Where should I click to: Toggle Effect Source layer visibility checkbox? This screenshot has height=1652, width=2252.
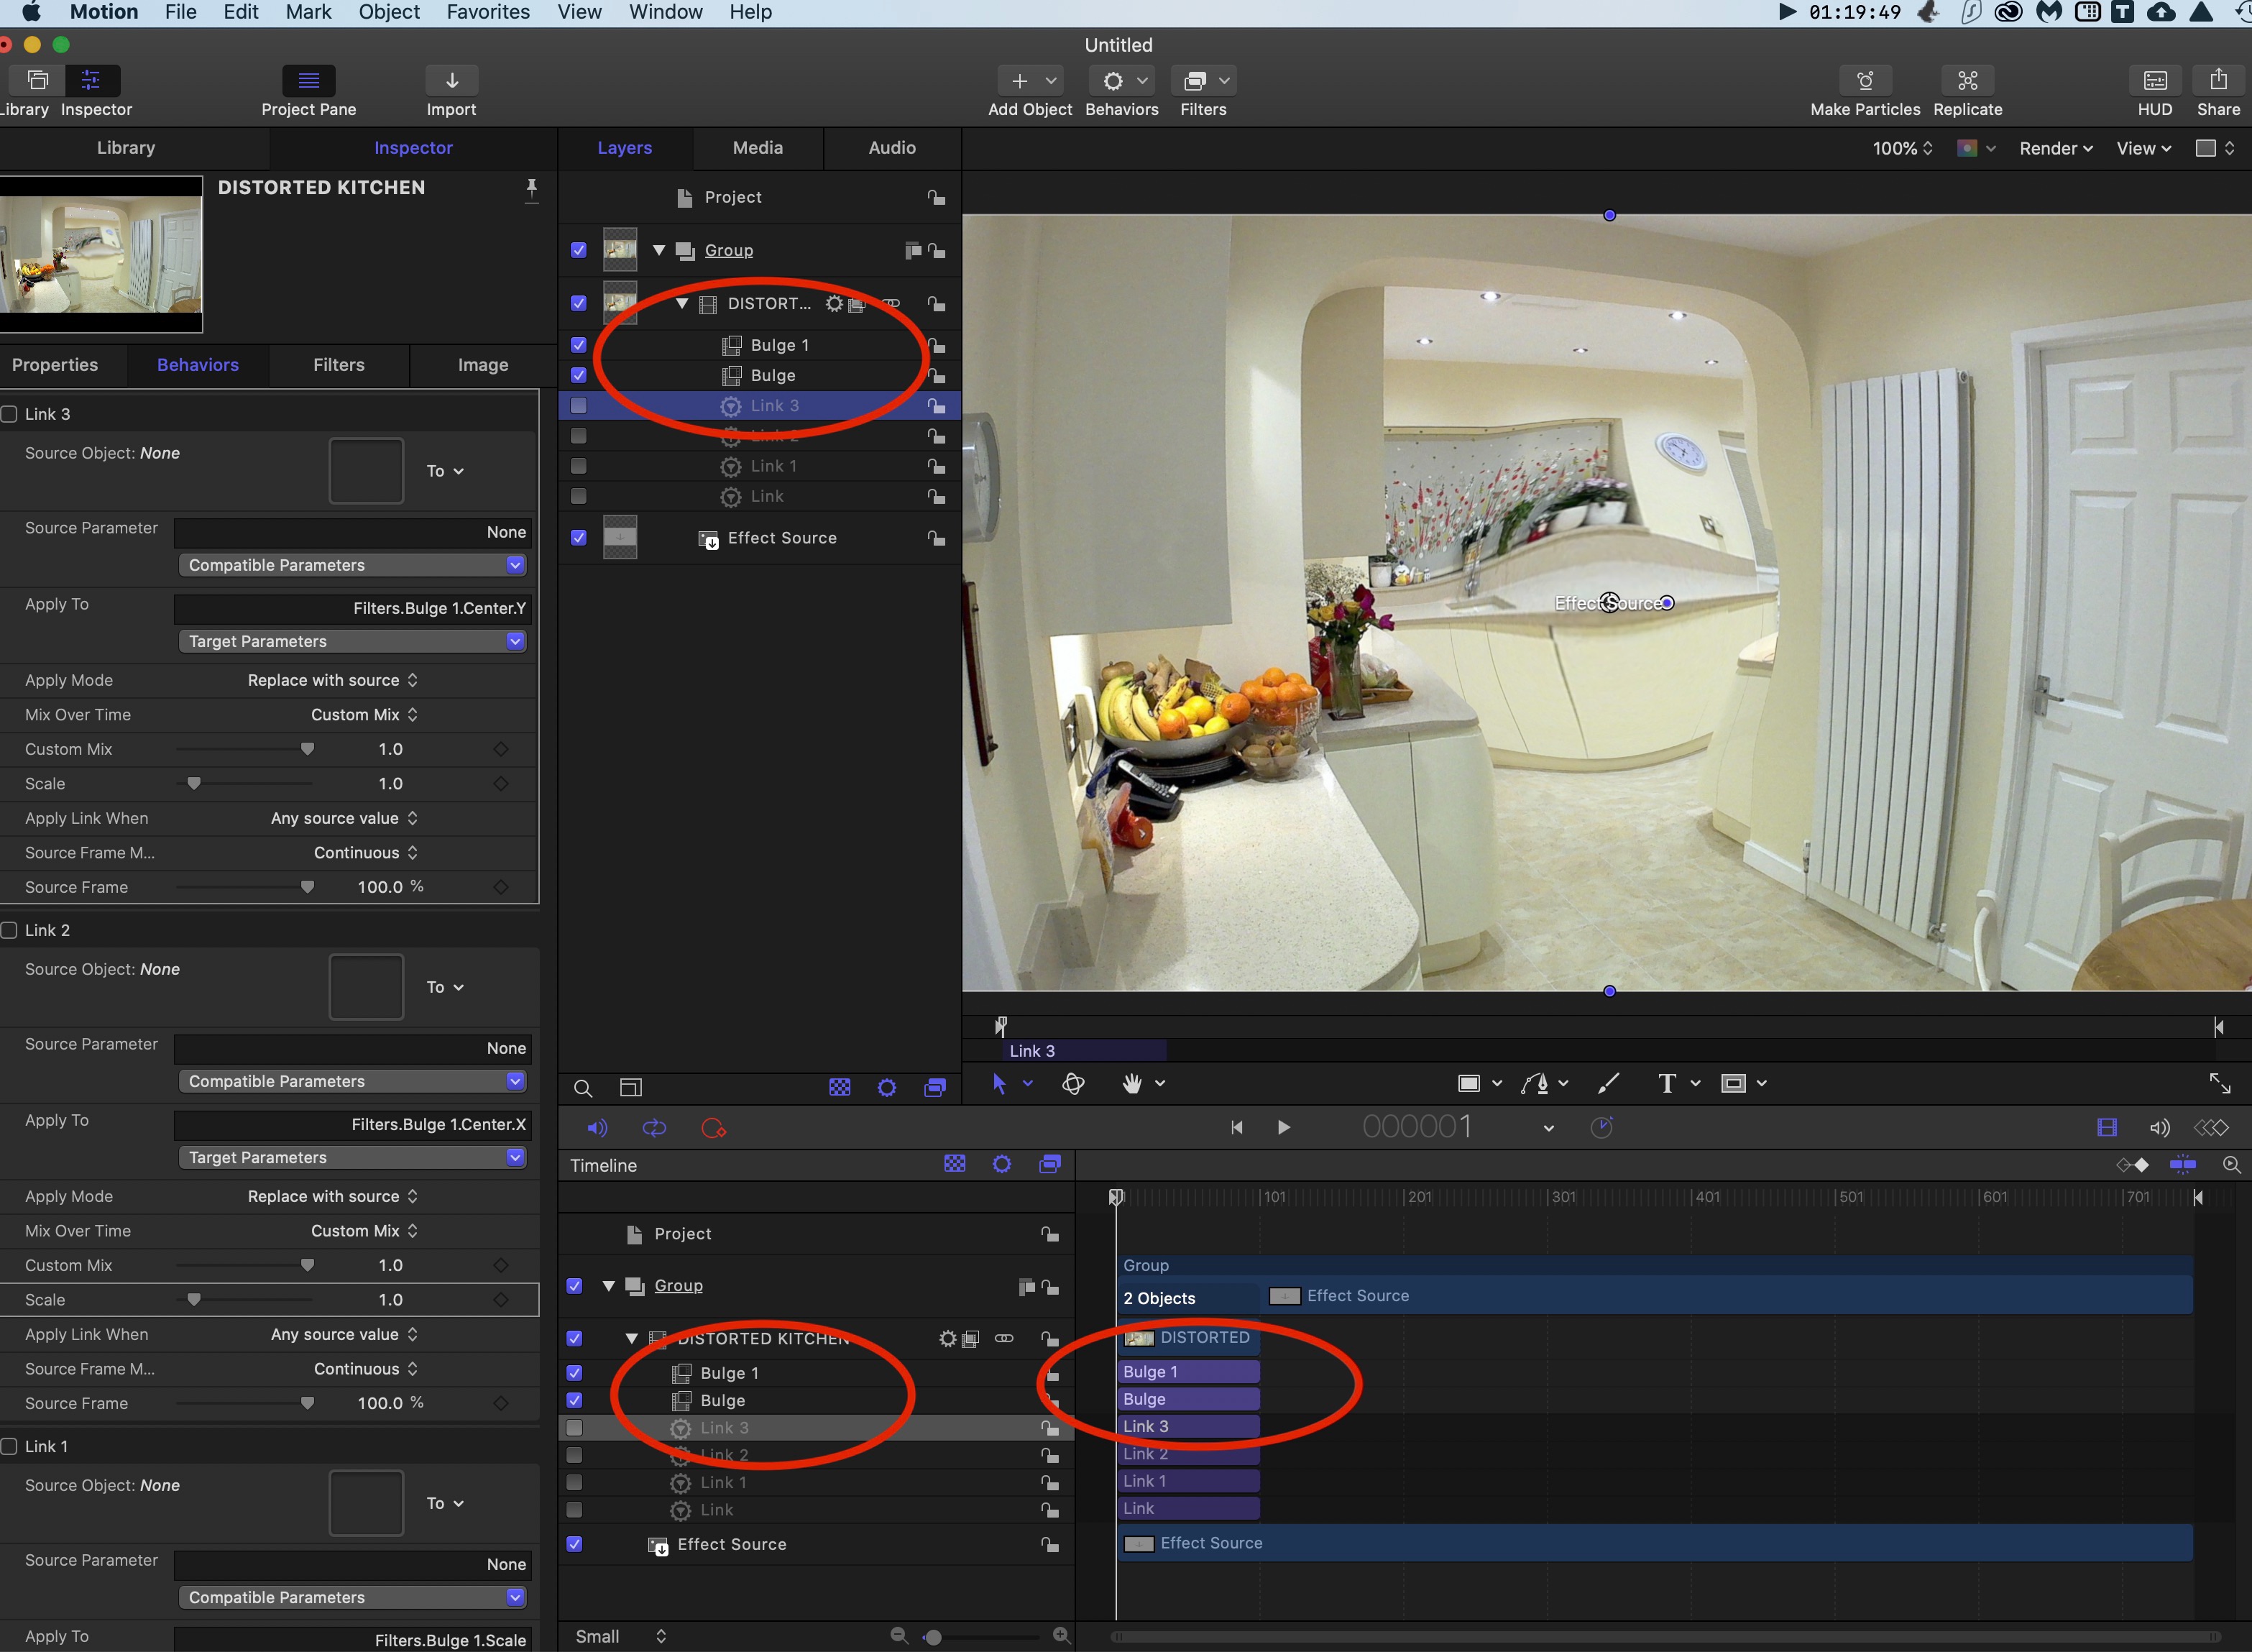pos(578,538)
